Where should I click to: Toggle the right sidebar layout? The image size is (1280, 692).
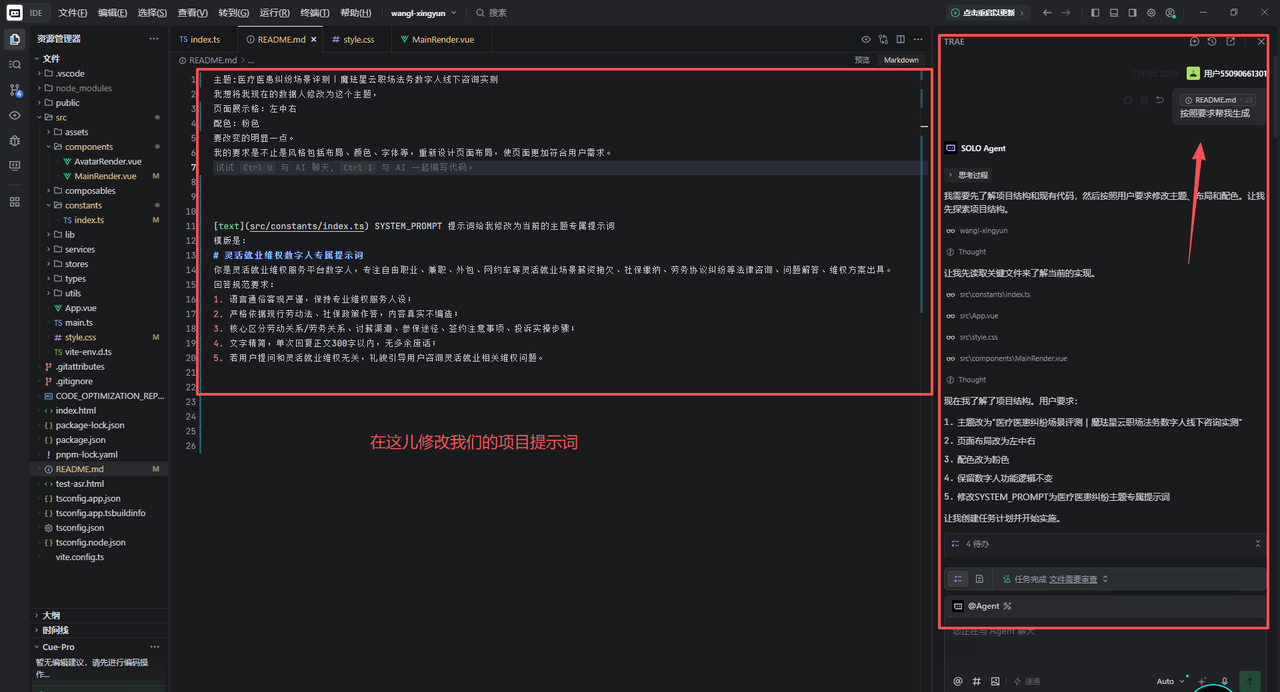tap(1132, 13)
